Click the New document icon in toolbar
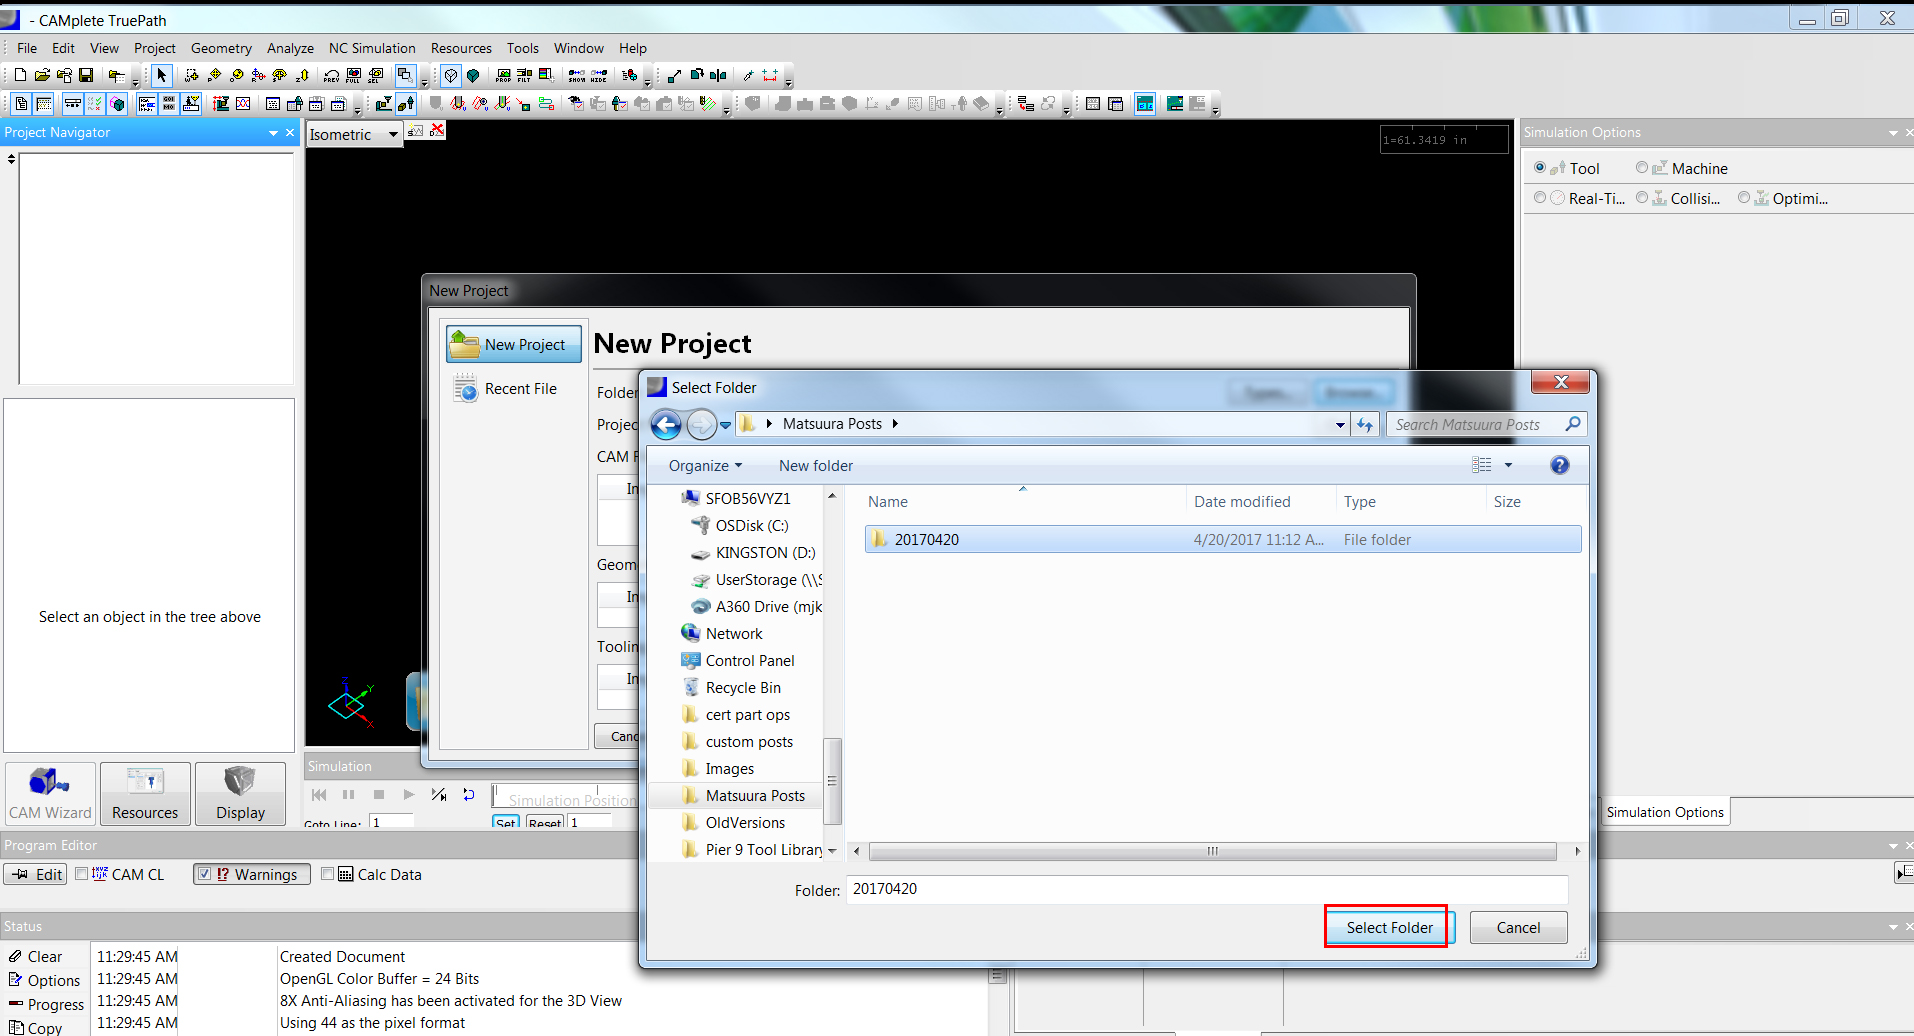This screenshot has width=1914, height=1036. tap(20, 75)
